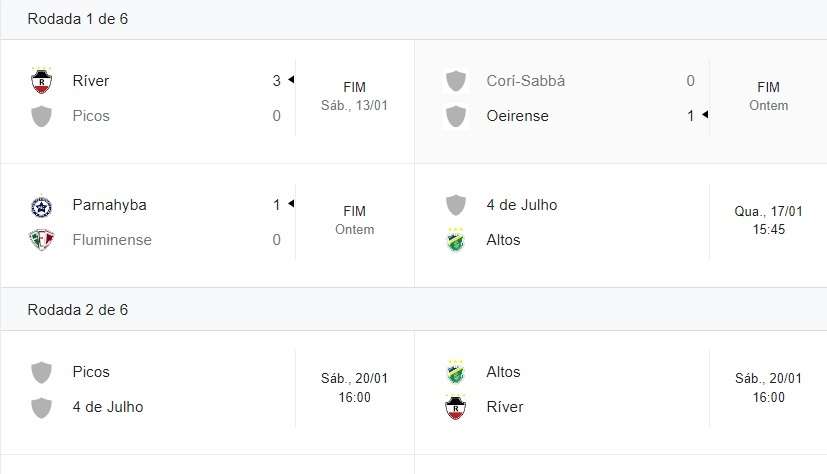Click the winner arrow next to Ríver's score
Screen dimensions: 827x474
coord(291,80)
